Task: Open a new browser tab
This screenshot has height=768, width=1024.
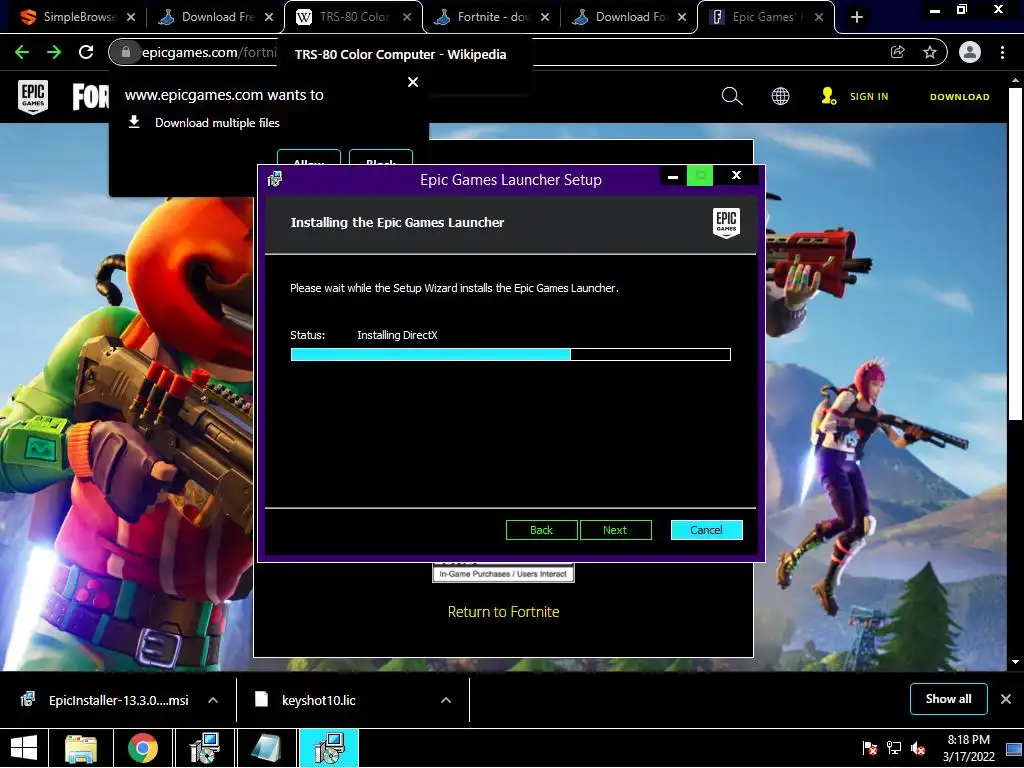Action: point(857,17)
